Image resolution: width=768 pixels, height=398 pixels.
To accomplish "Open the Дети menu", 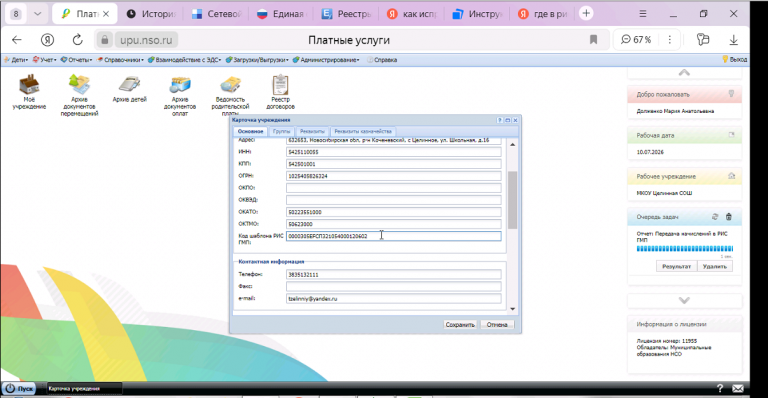I will tap(16, 60).
